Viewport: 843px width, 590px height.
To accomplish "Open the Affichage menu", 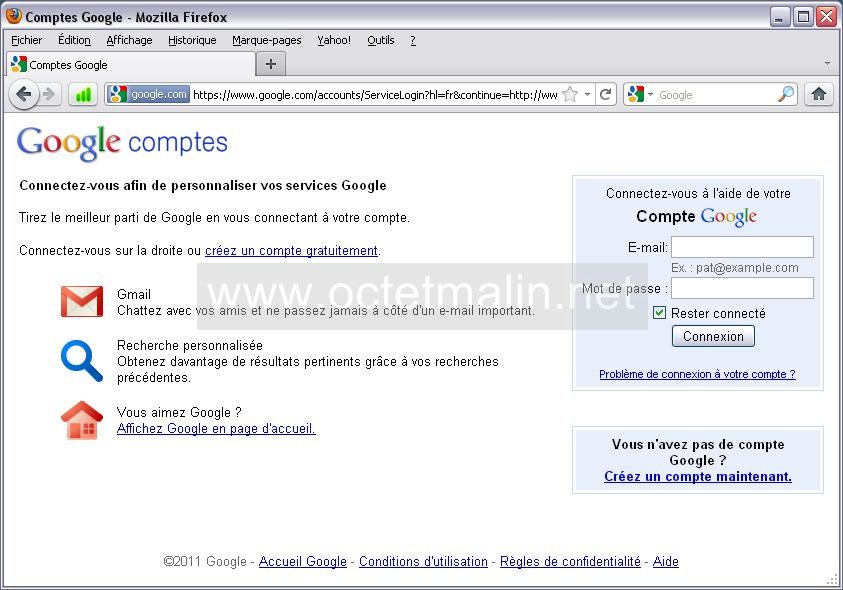I will 129,40.
